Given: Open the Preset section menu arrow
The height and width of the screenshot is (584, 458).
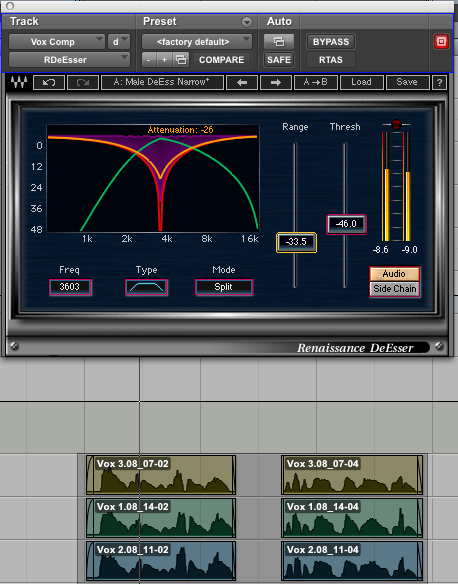Looking at the screenshot, I should [x=247, y=22].
